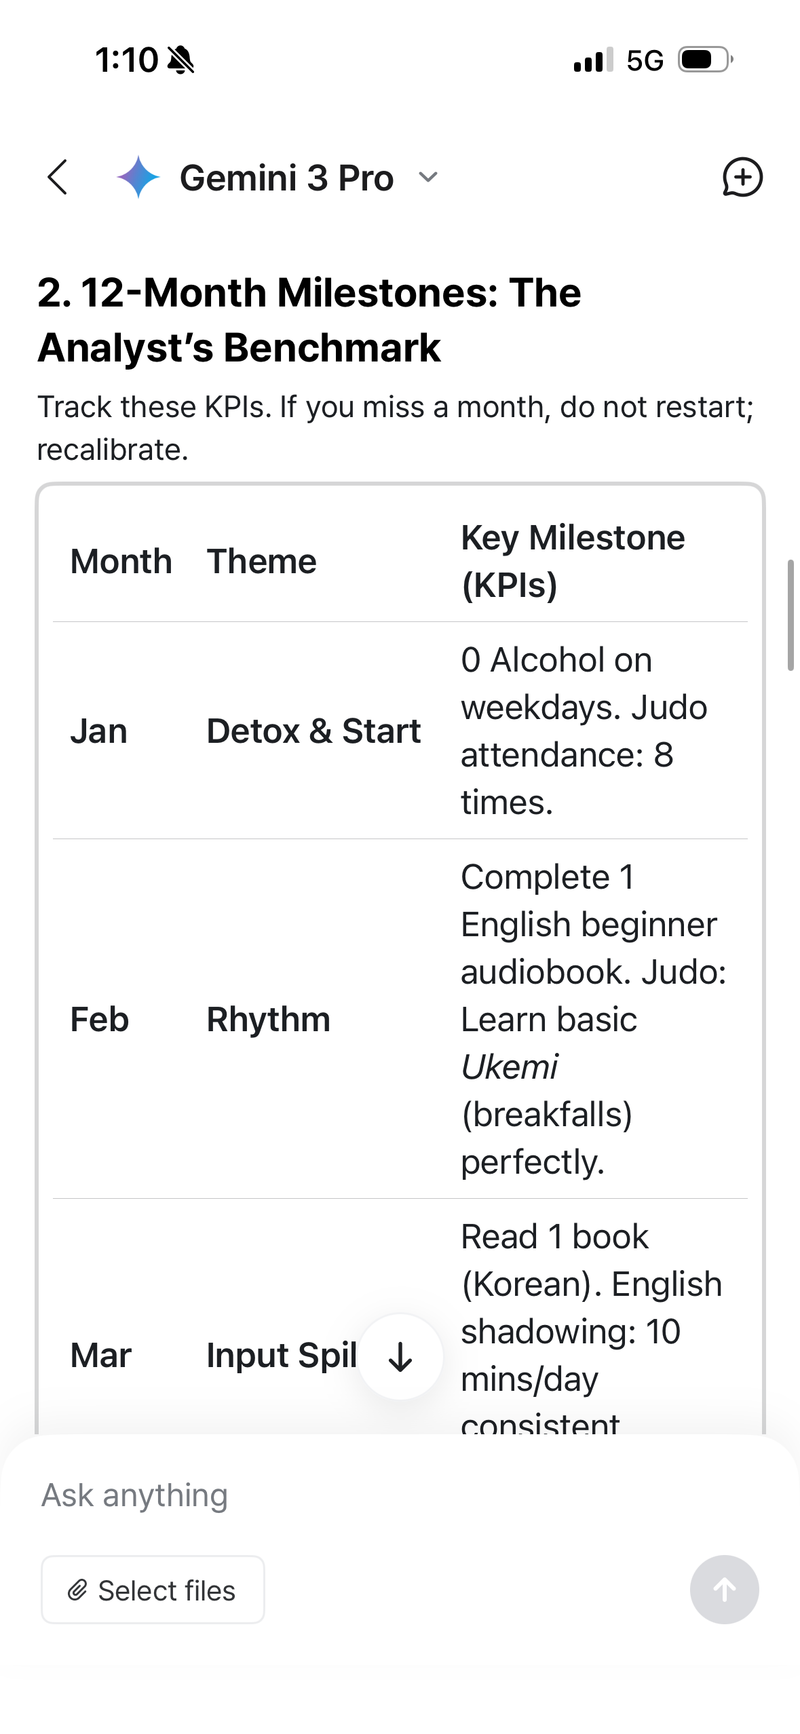
Task: Tap the Gemini sparkle logo icon
Action: [x=138, y=178]
